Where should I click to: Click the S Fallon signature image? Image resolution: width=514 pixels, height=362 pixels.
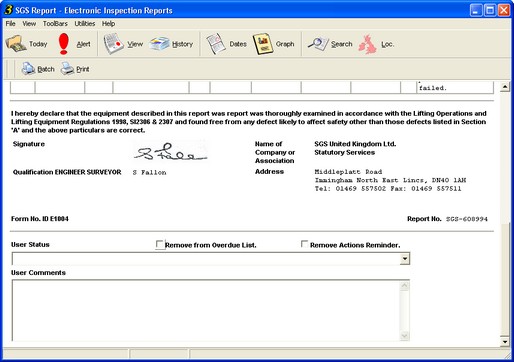coord(171,153)
